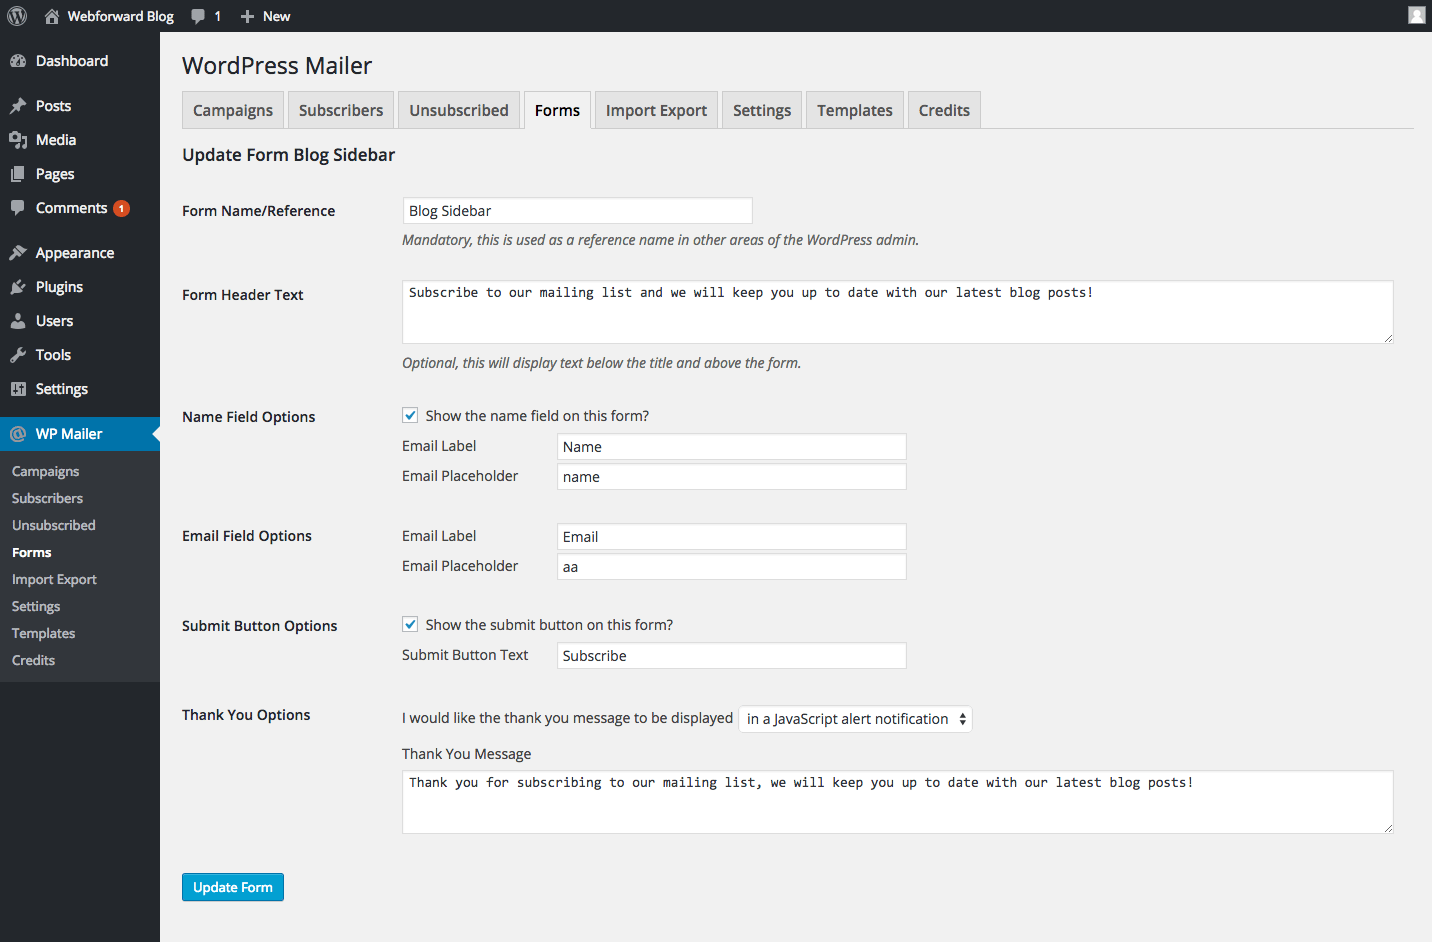Open Forms in WP Mailer submenu
The image size is (1432, 942).
[x=32, y=552]
